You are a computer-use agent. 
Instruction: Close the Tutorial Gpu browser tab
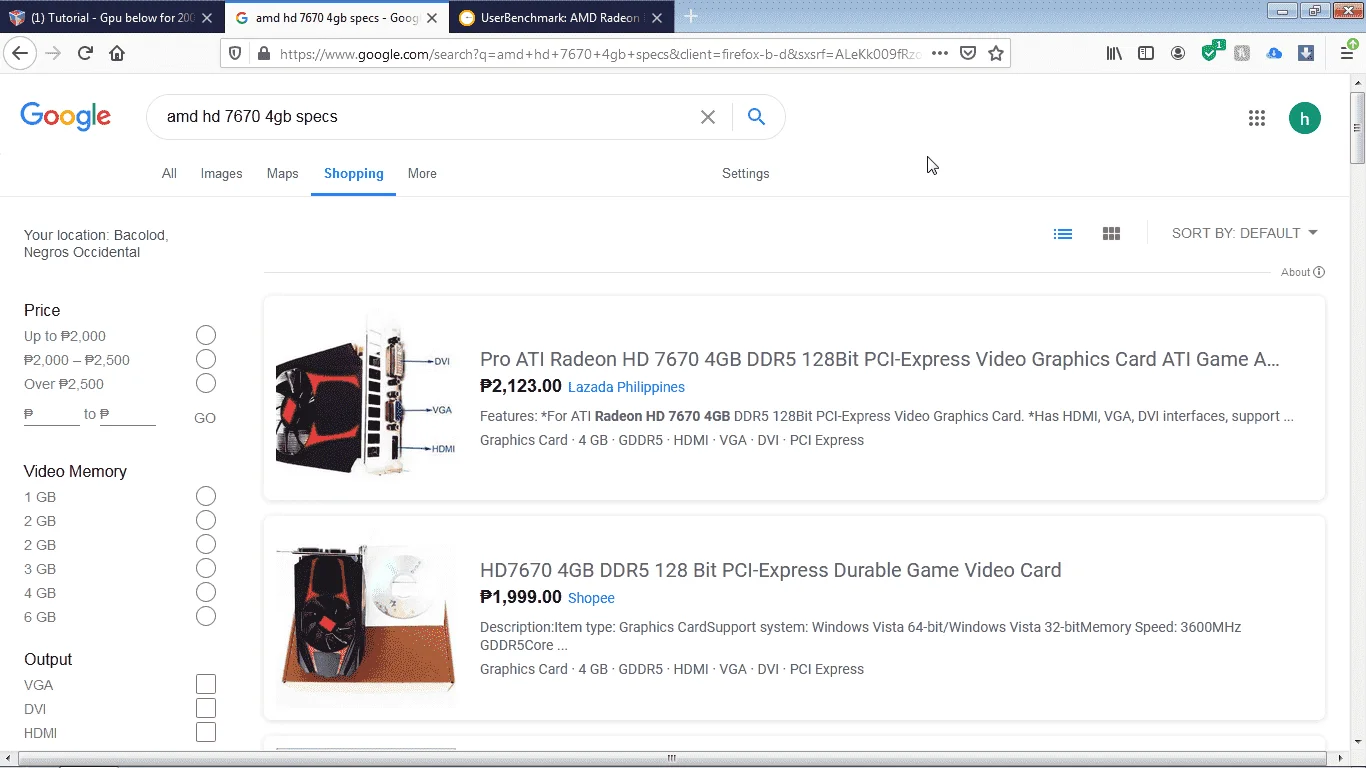click(208, 18)
